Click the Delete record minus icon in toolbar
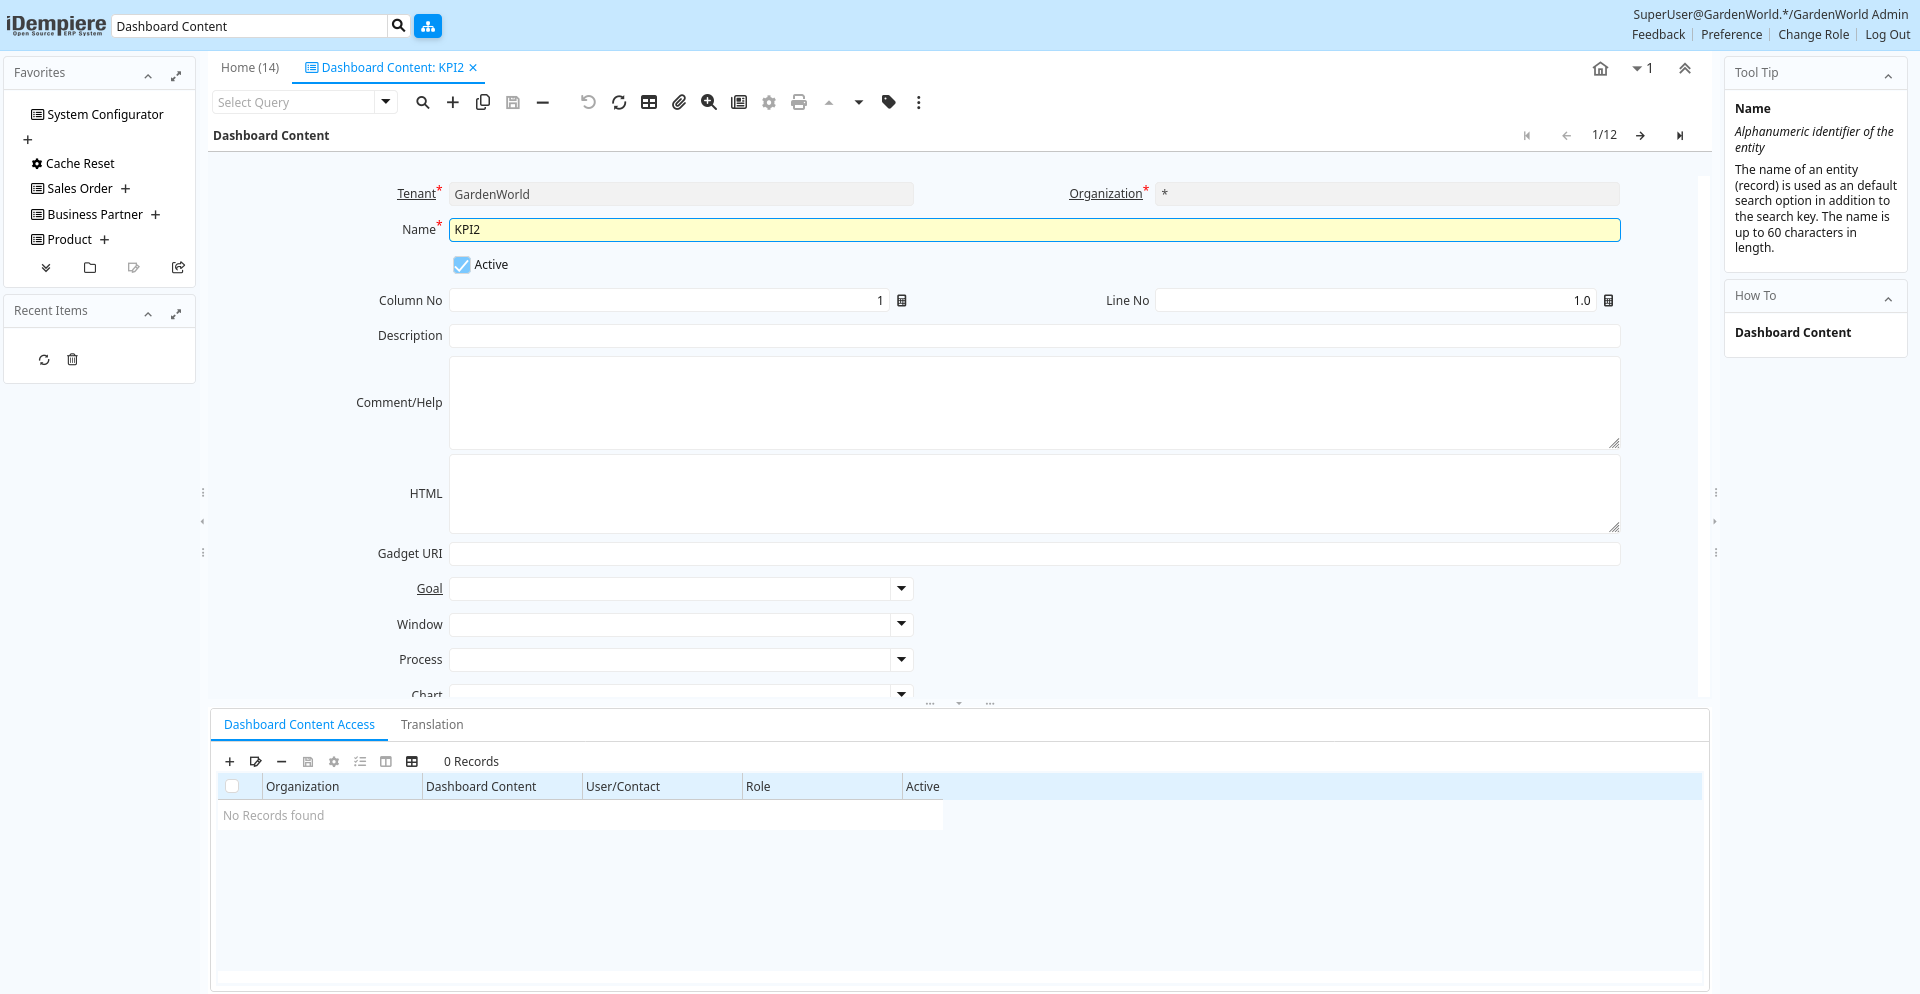 pos(543,102)
